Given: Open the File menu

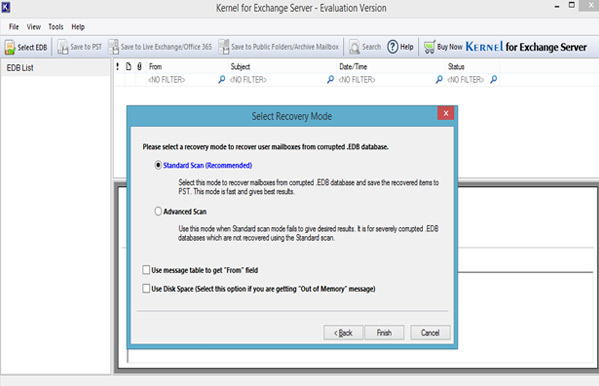Looking at the screenshot, I should (14, 27).
